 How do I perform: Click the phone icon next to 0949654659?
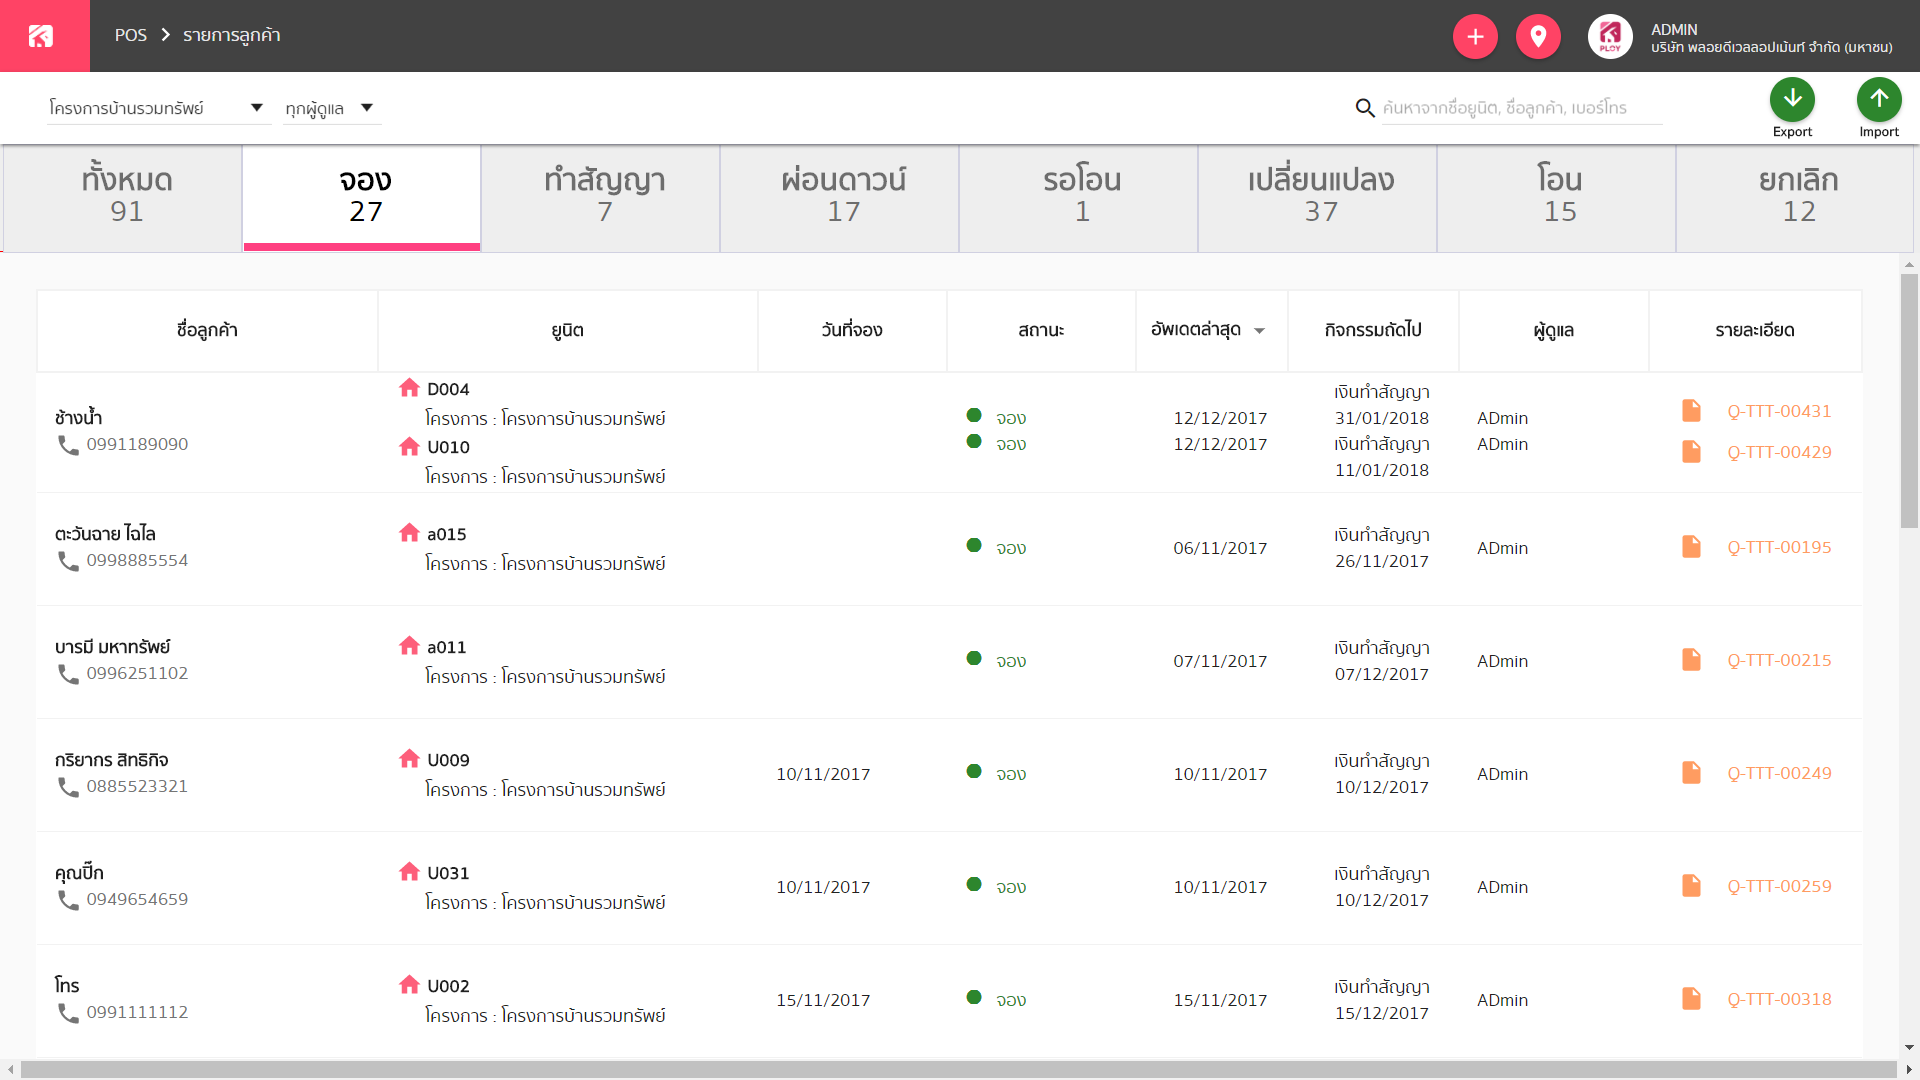[x=68, y=900]
